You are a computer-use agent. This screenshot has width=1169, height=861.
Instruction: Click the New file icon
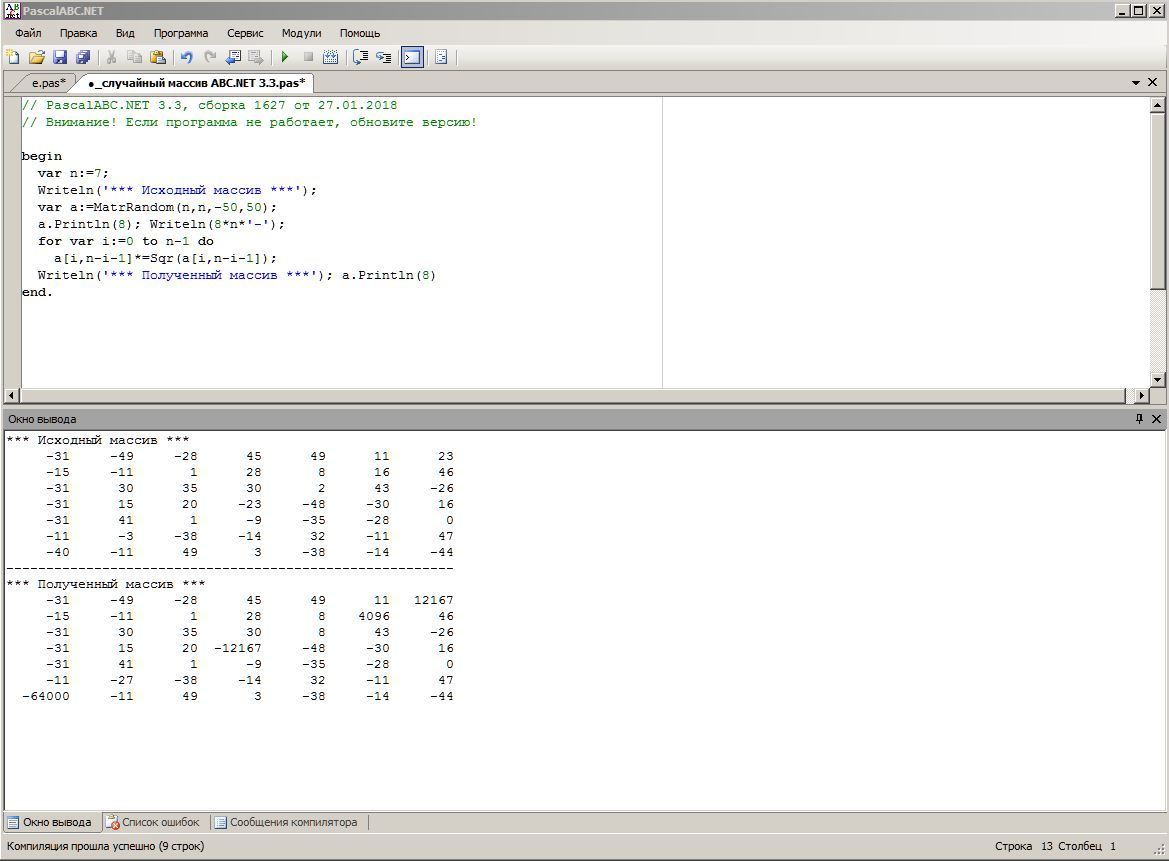tap(13, 58)
